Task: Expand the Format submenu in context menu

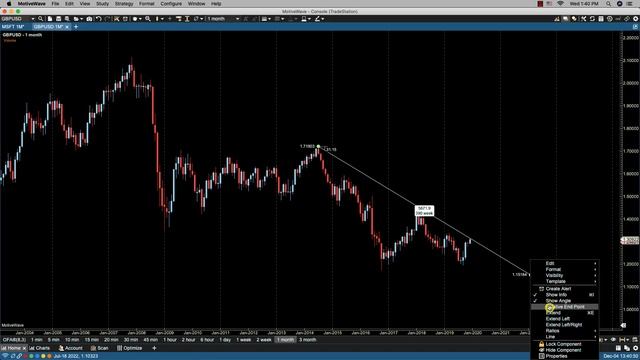Action: coord(564,269)
